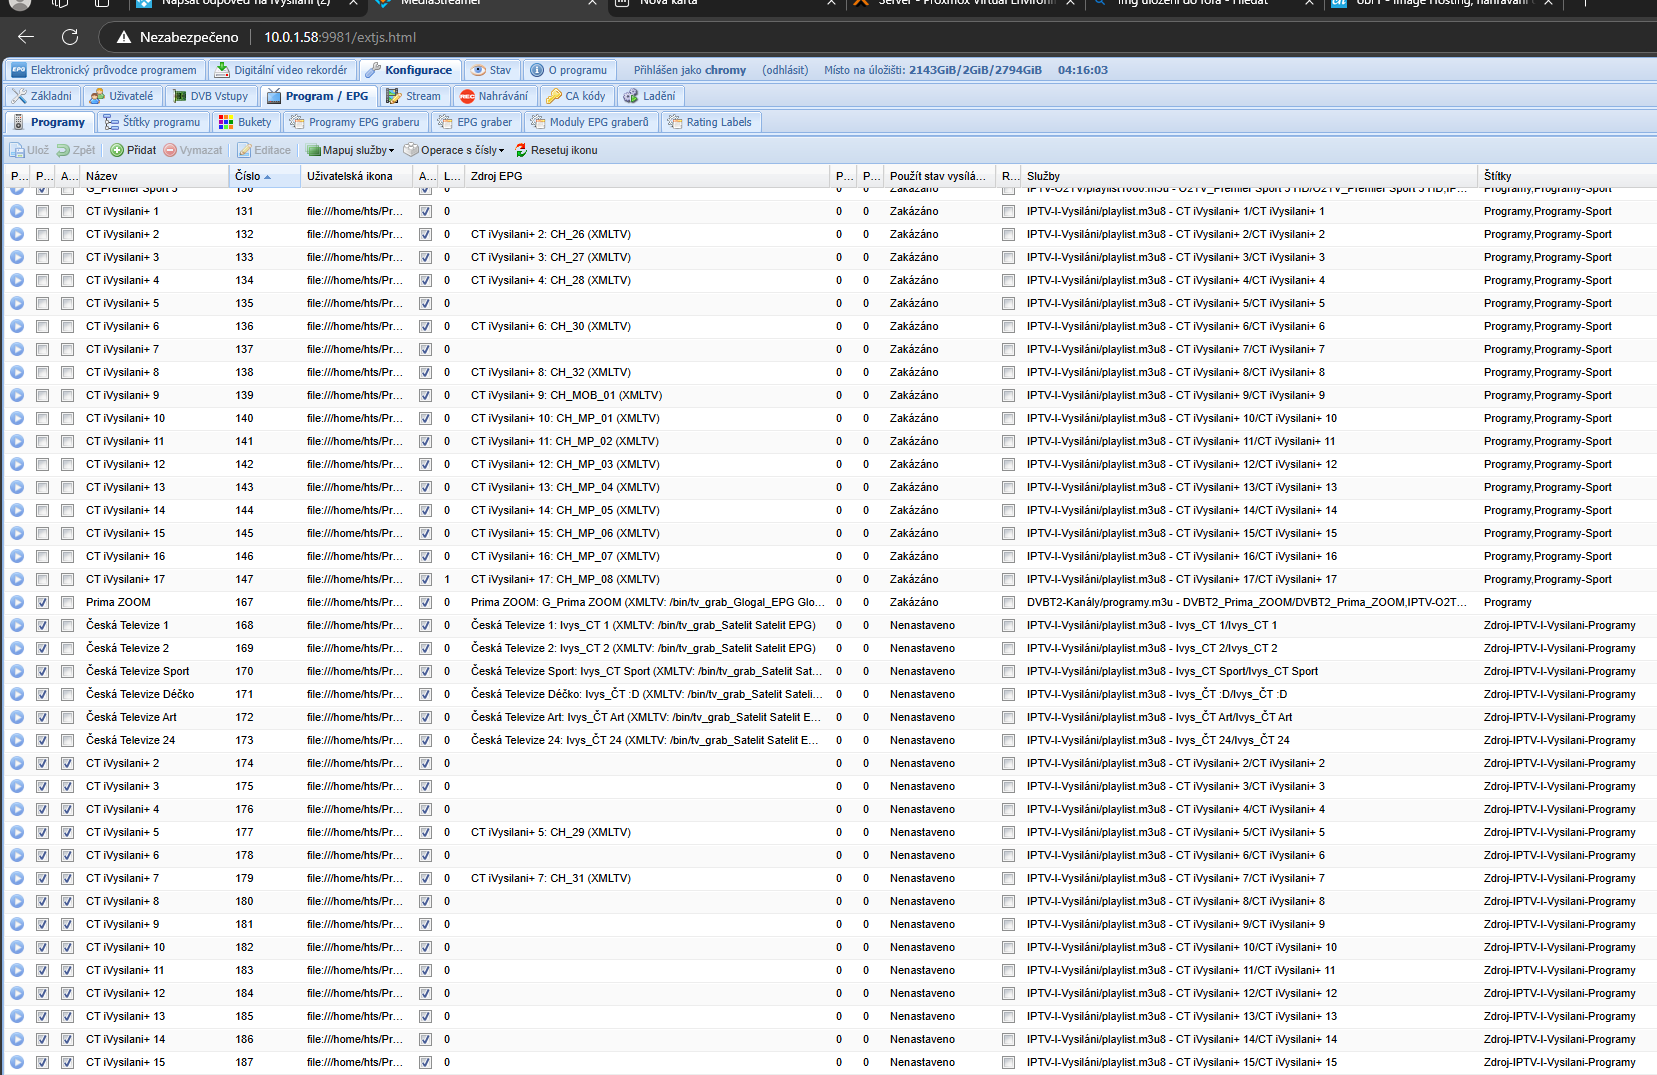Open the Nahrávání configuration section
The image size is (1657, 1075).
(x=494, y=96)
